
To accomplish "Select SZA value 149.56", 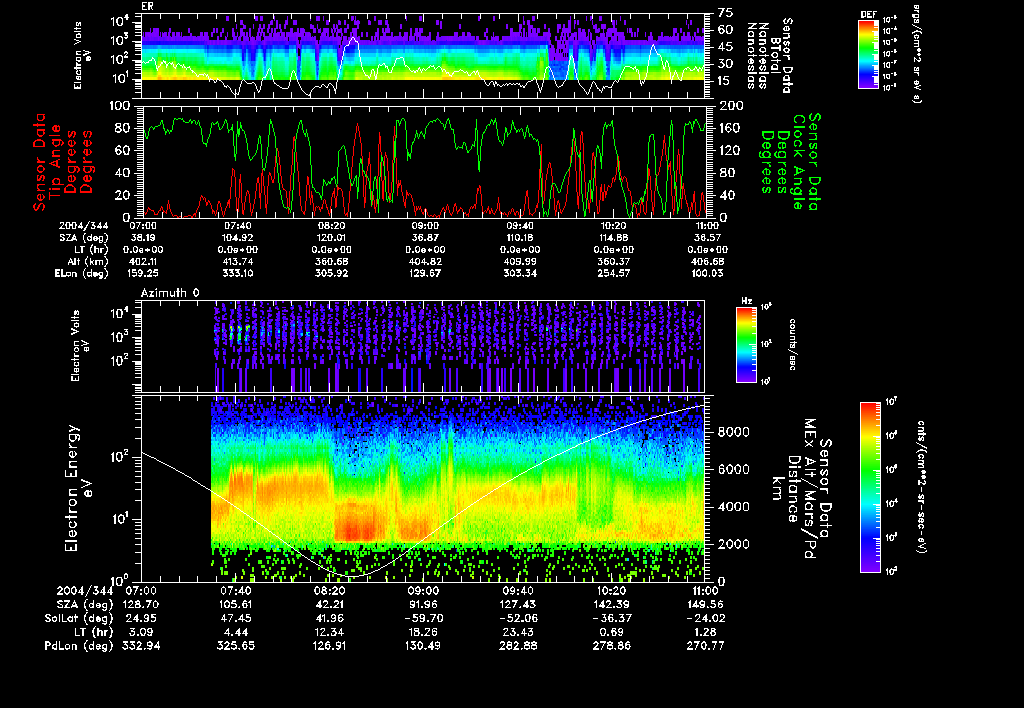I will (x=705, y=605).
